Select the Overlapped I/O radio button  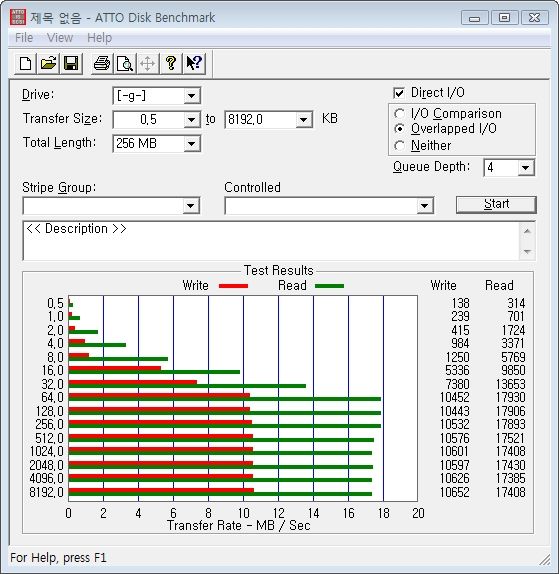399,129
